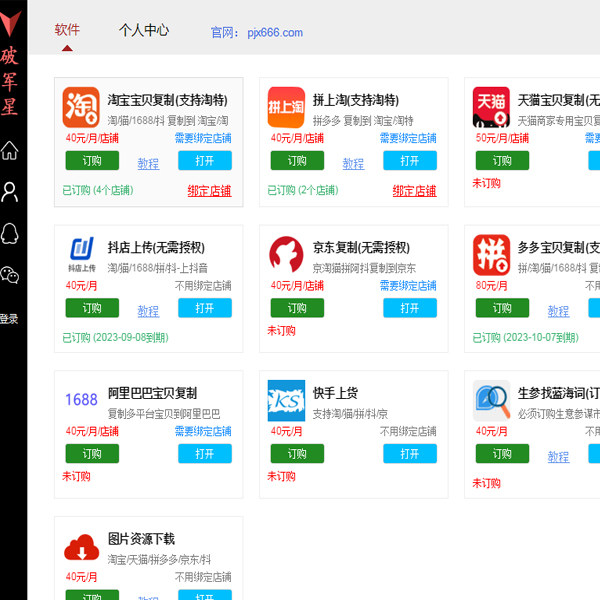This screenshot has height=600, width=600.
Task: Click 订购 for 快手上货
Action: click(x=297, y=453)
